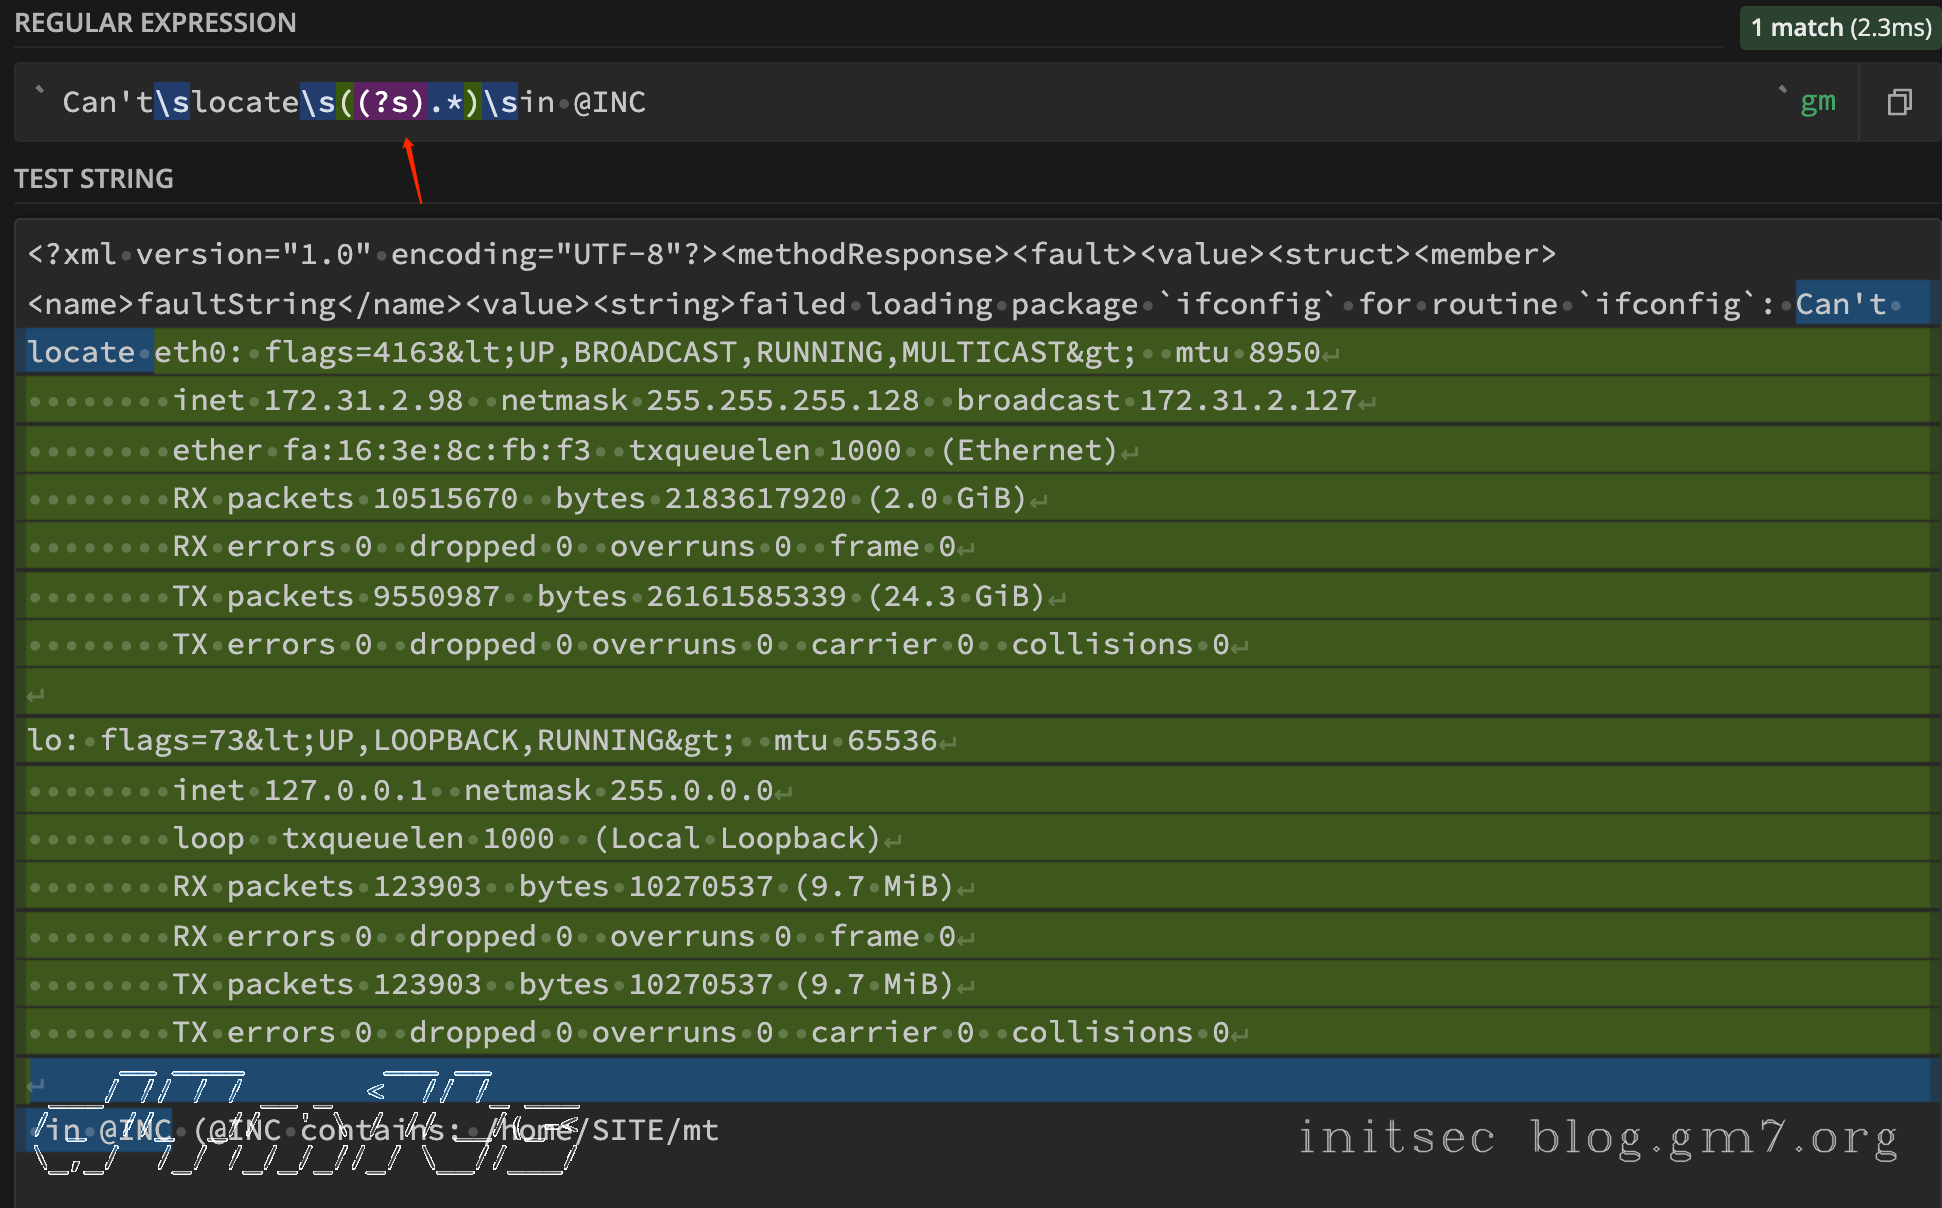Click the blank end of the regular expression field

pyautogui.click(x=1200, y=102)
